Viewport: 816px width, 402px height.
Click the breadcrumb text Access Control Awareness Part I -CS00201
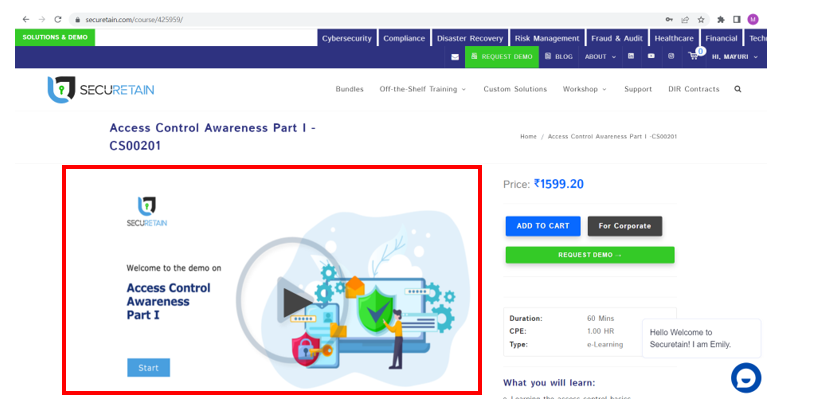(613, 136)
